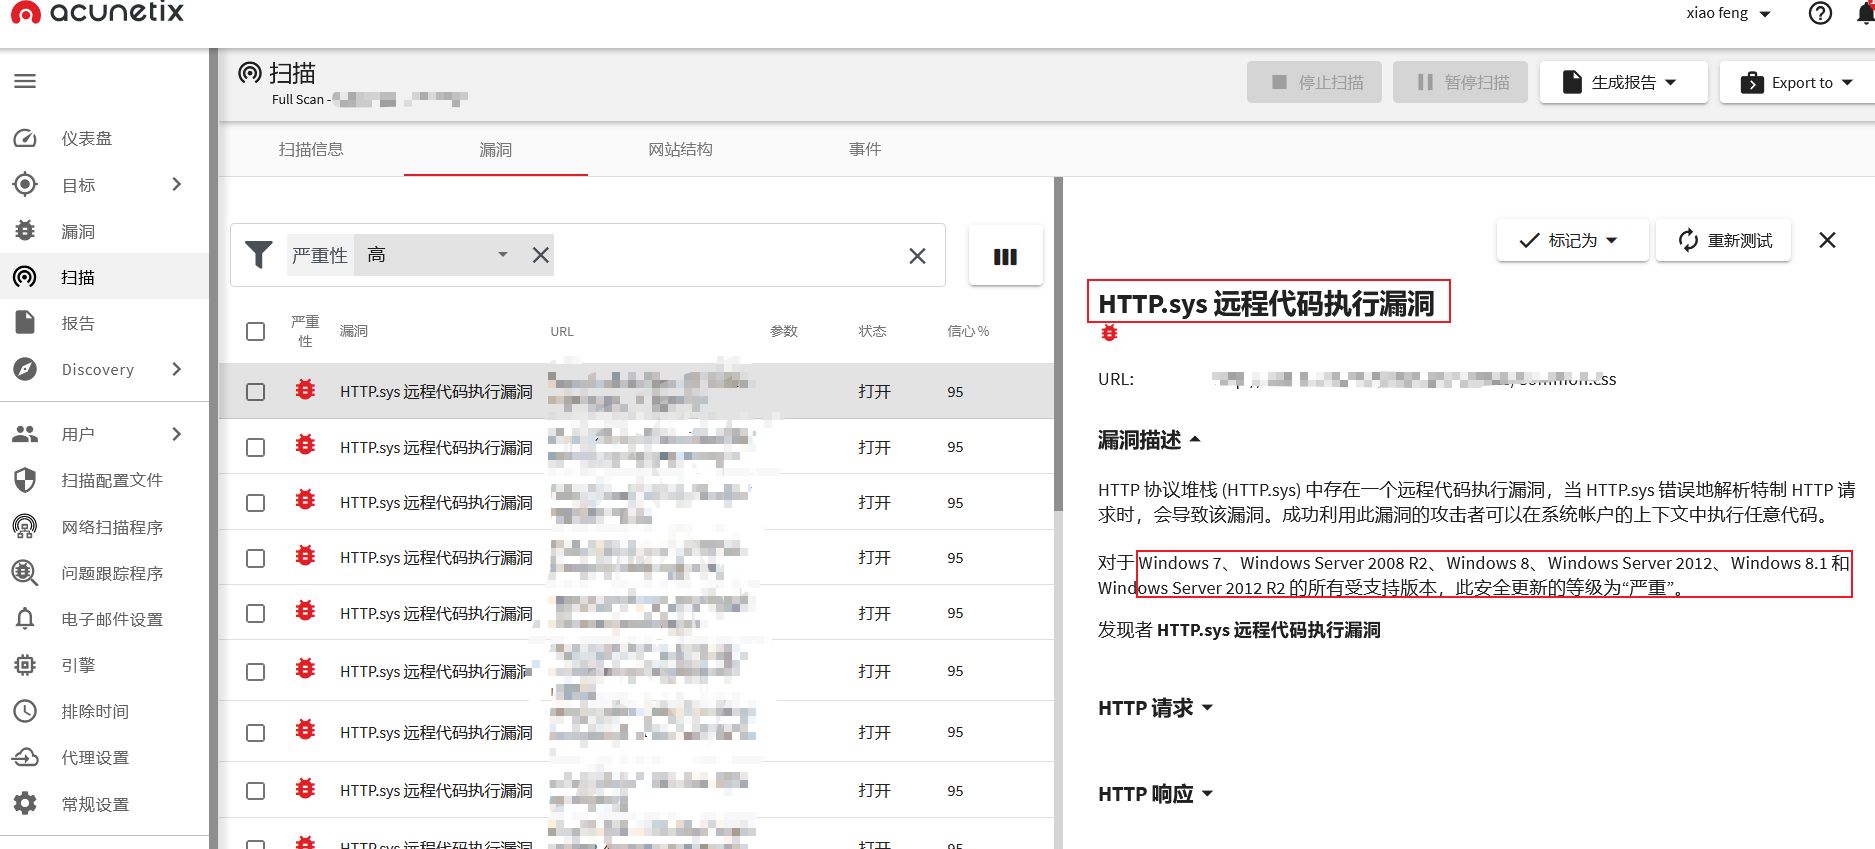Click the filter funnel icon

coord(259,255)
